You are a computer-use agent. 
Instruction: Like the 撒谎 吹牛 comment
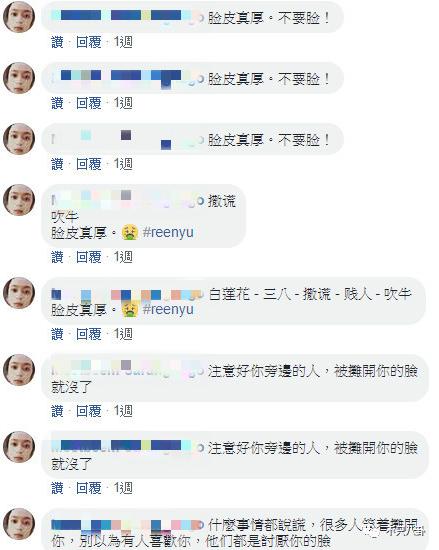point(57,257)
